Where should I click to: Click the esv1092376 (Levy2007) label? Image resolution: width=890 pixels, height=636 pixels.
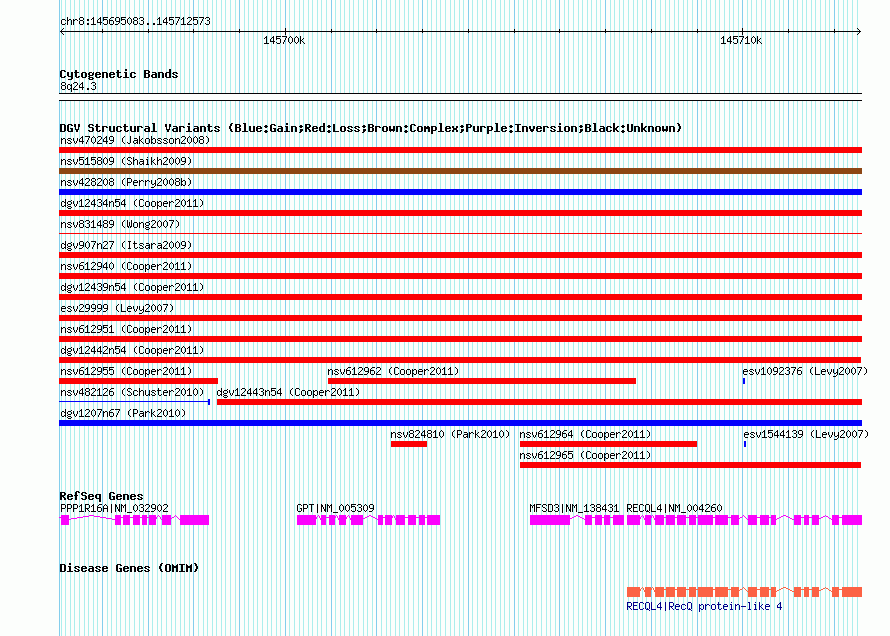click(805, 371)
